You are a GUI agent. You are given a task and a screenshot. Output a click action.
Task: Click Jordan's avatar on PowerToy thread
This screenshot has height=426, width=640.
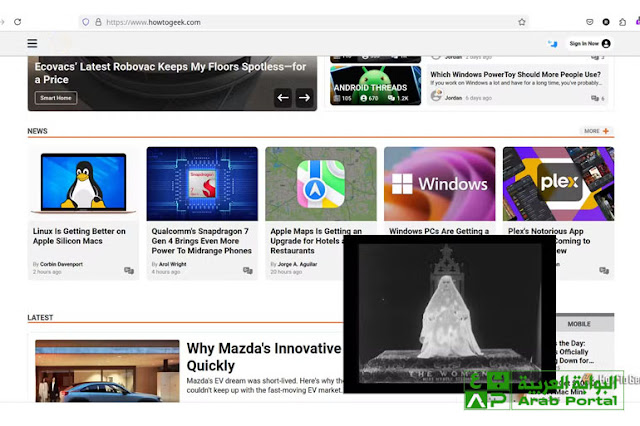click(x=436, y=95)
